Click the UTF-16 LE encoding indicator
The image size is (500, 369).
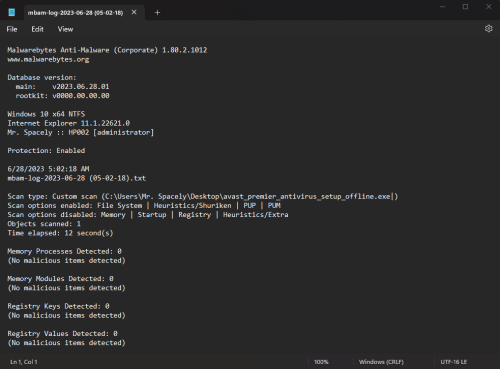click(454, 362)
